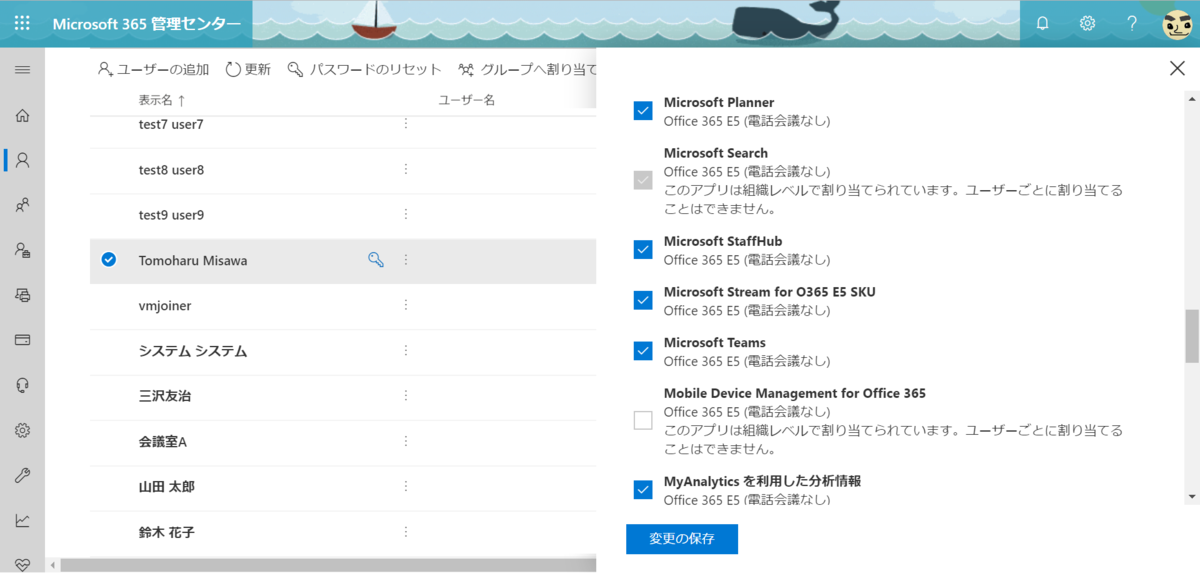Open more options for test9 user9
Screen dimensions: 1200x573
tap(406, 214)
